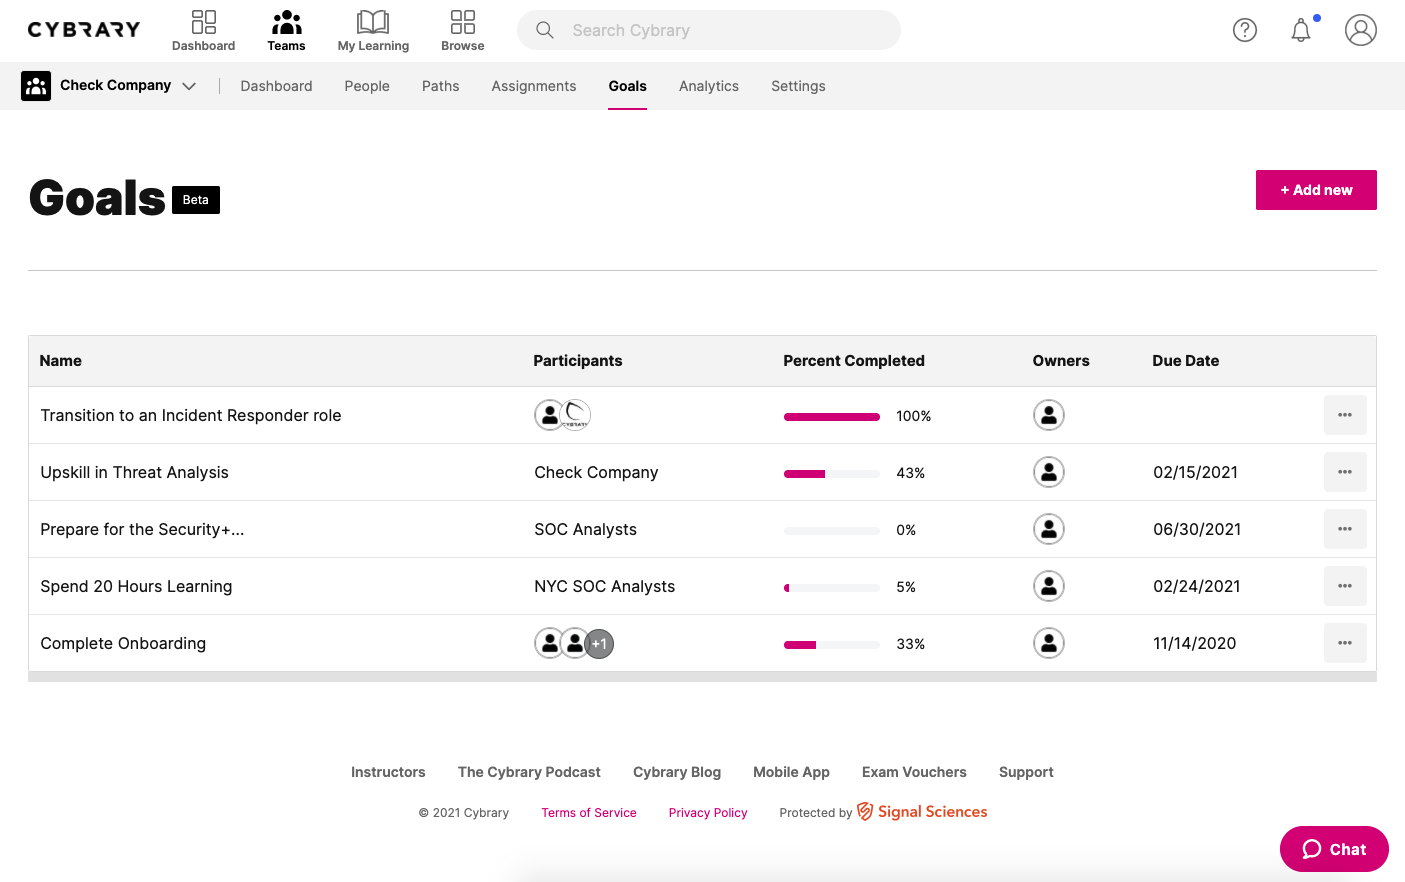
Task: Click the Beta badge next to Goals
Action: (x=196, y=200)
